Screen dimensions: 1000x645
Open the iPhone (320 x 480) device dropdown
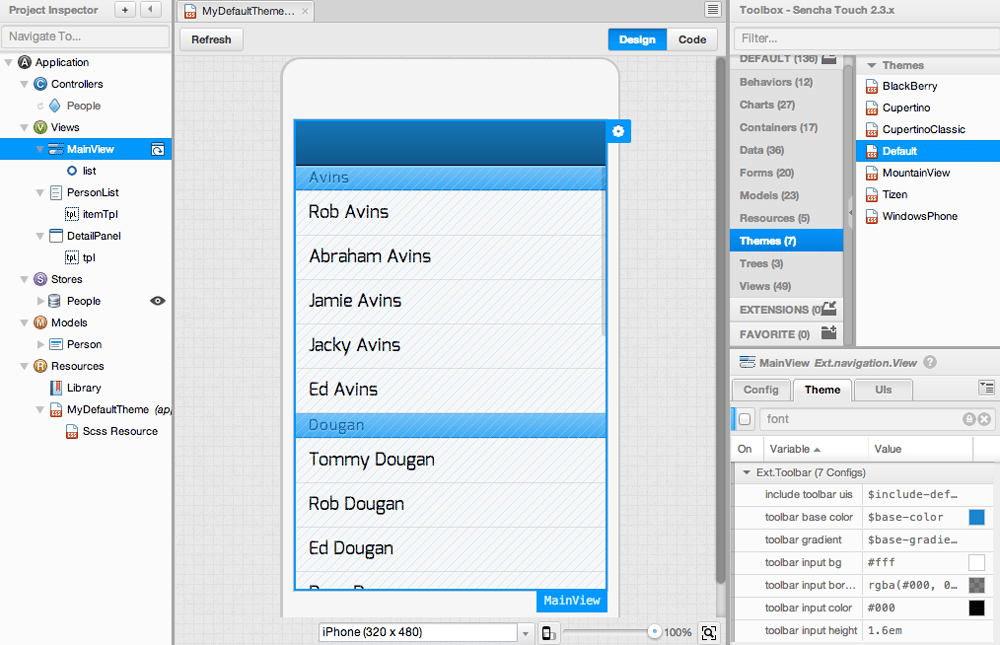526,633
